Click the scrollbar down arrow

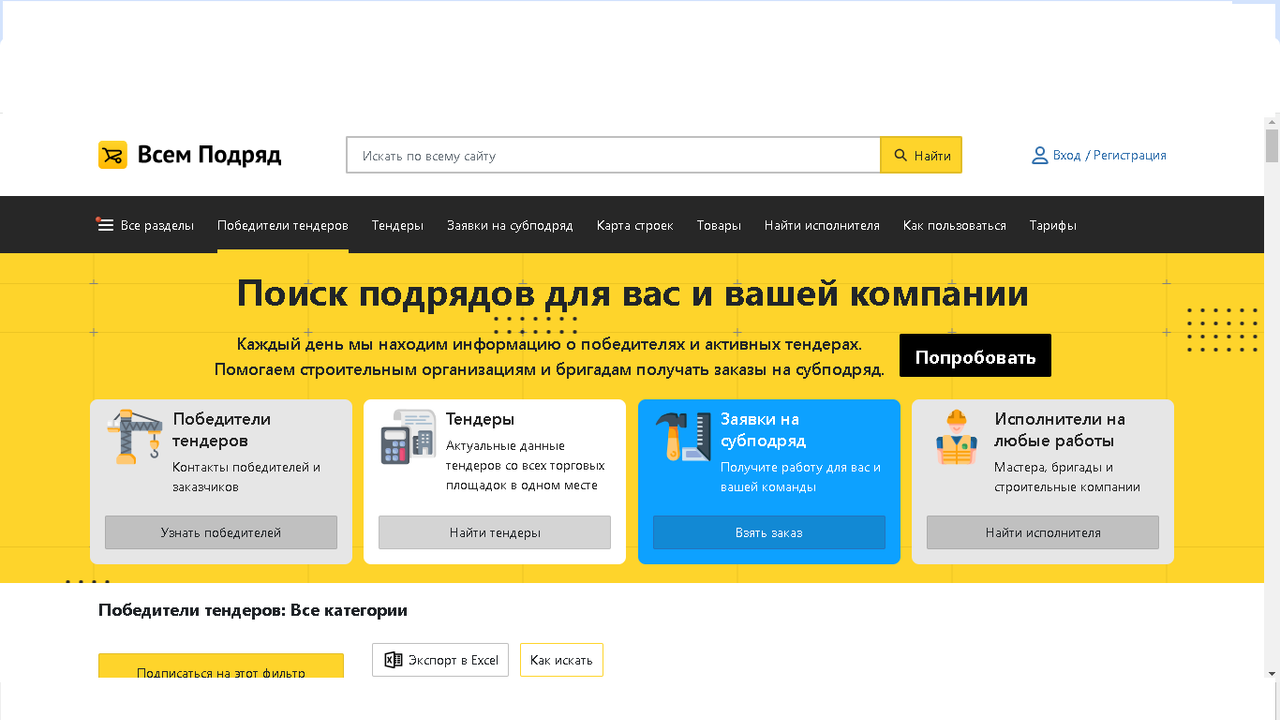1272,674
